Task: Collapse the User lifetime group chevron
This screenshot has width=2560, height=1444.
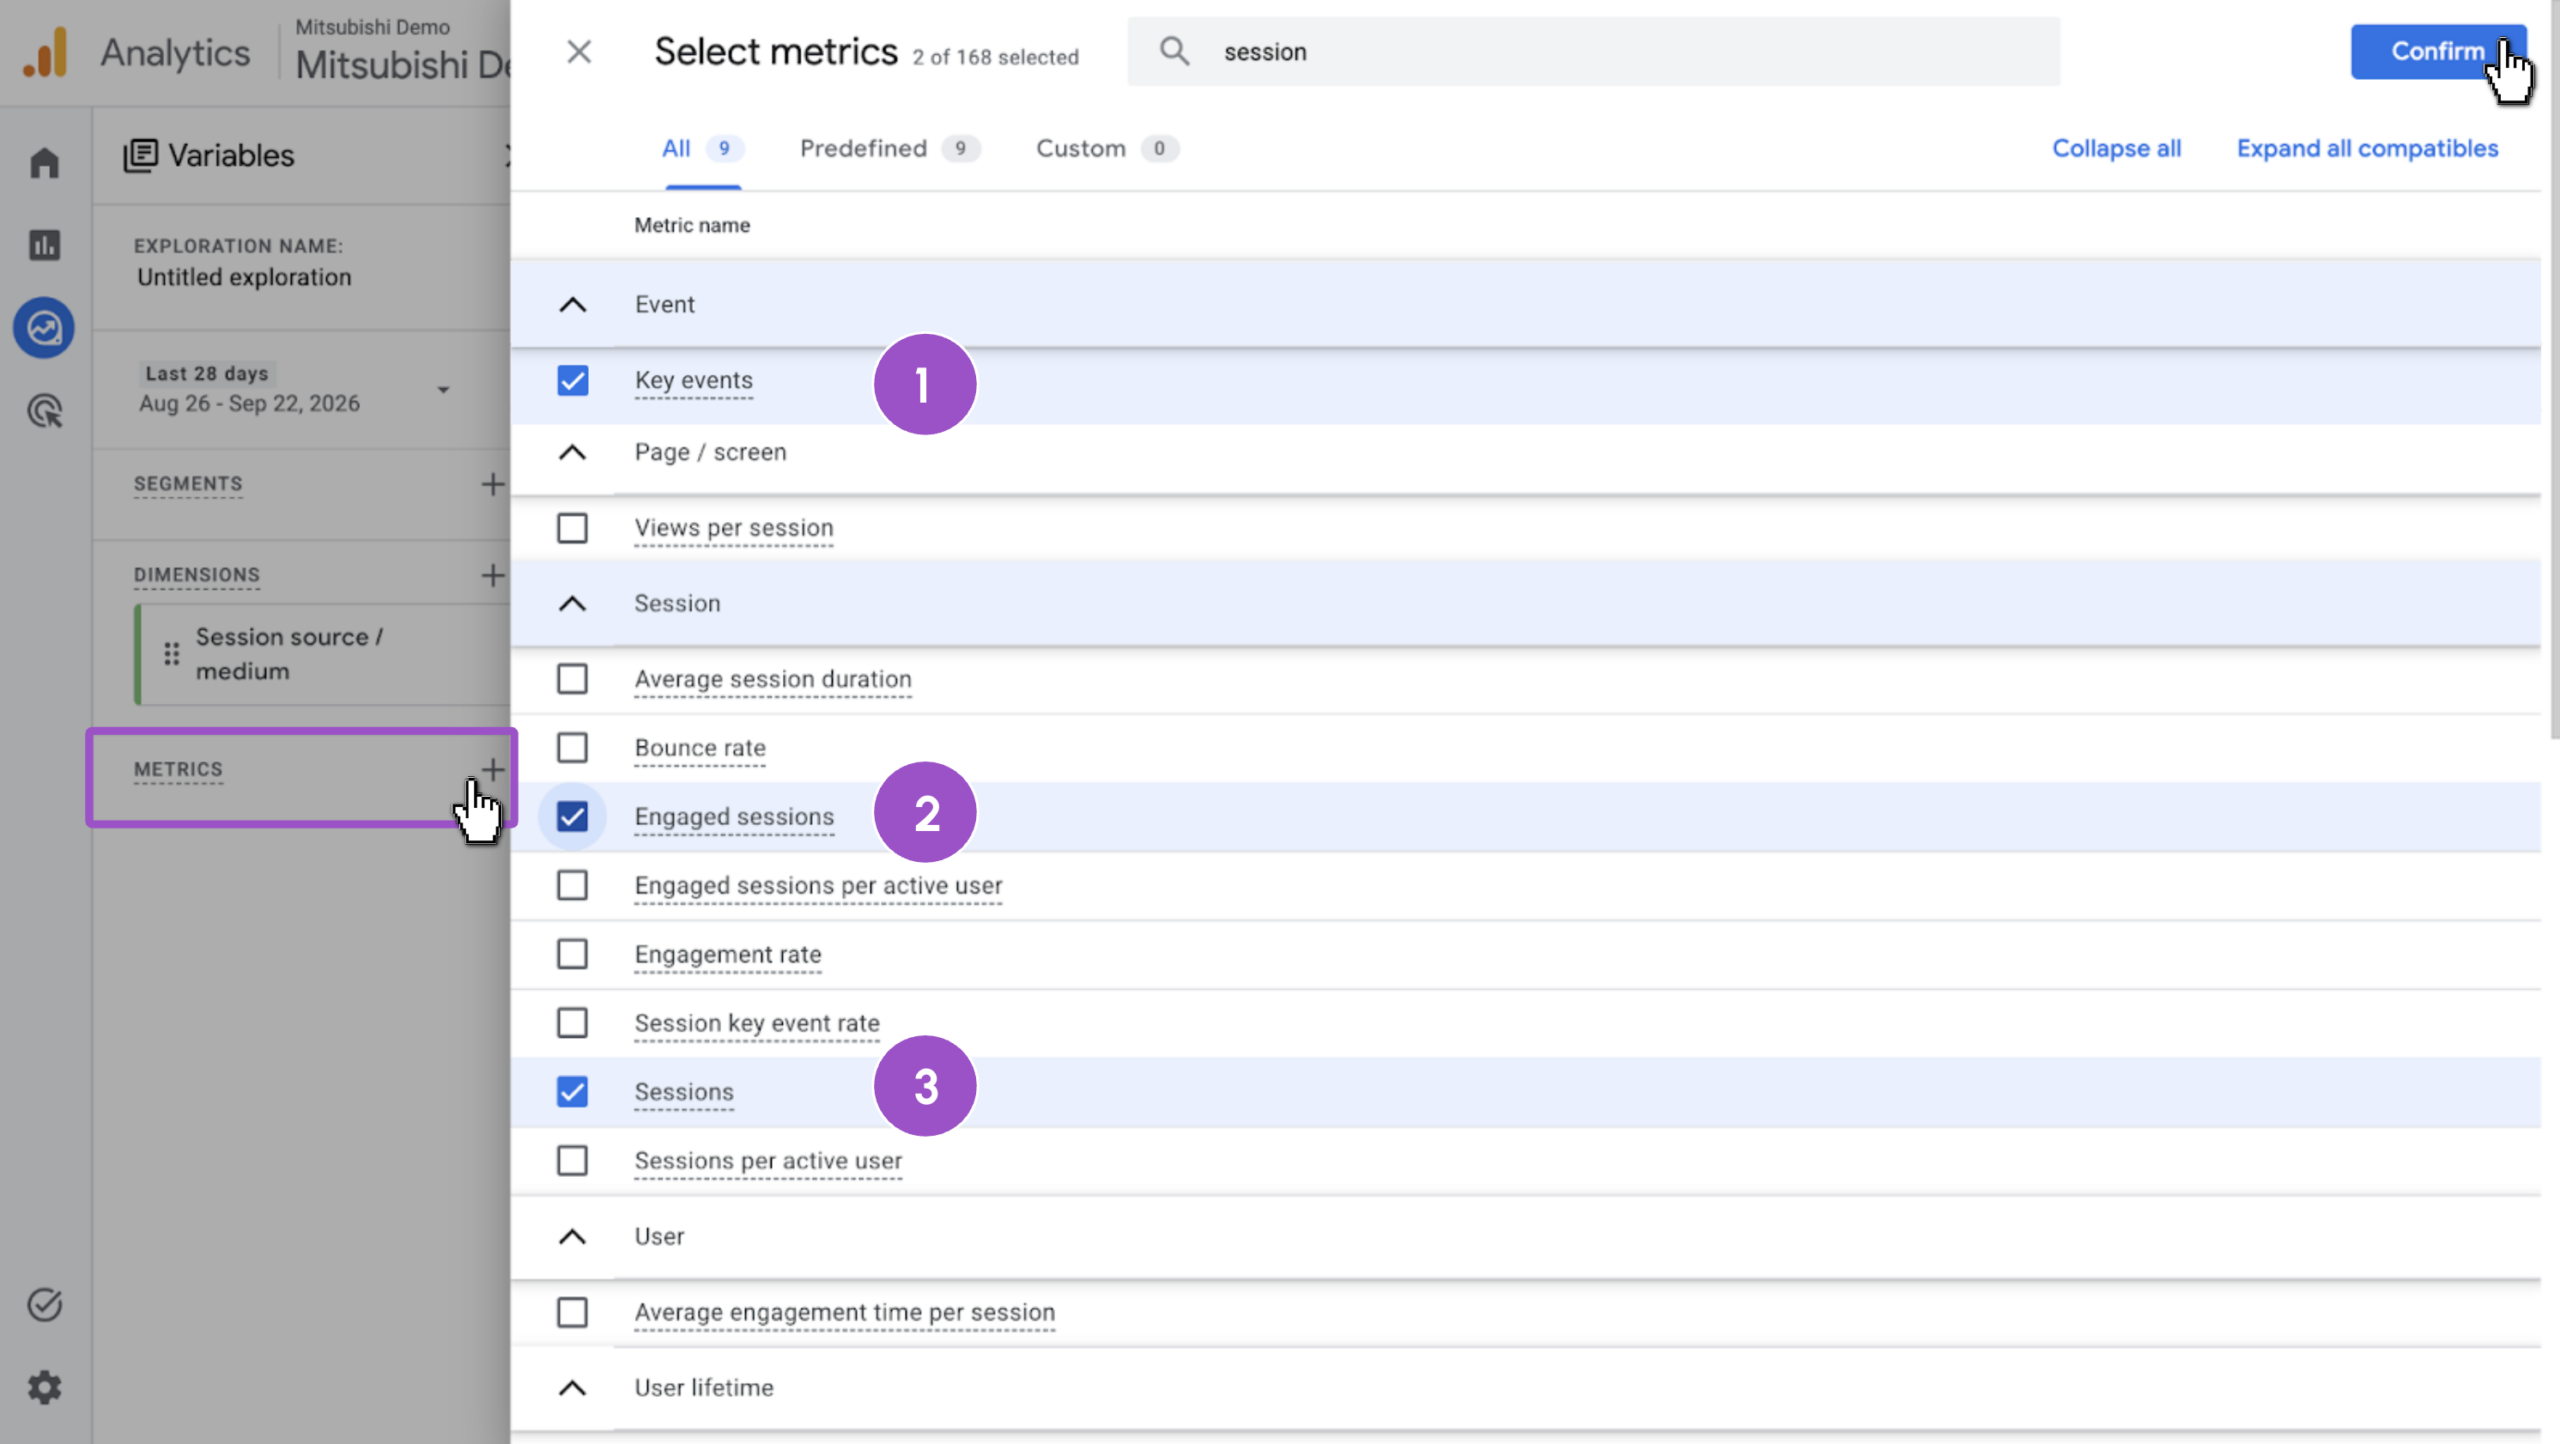Action: 572,1388
